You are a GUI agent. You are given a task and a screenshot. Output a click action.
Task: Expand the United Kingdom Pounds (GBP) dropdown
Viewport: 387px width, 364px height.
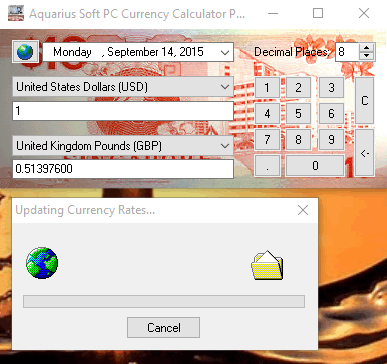click(x=225, y=146)
